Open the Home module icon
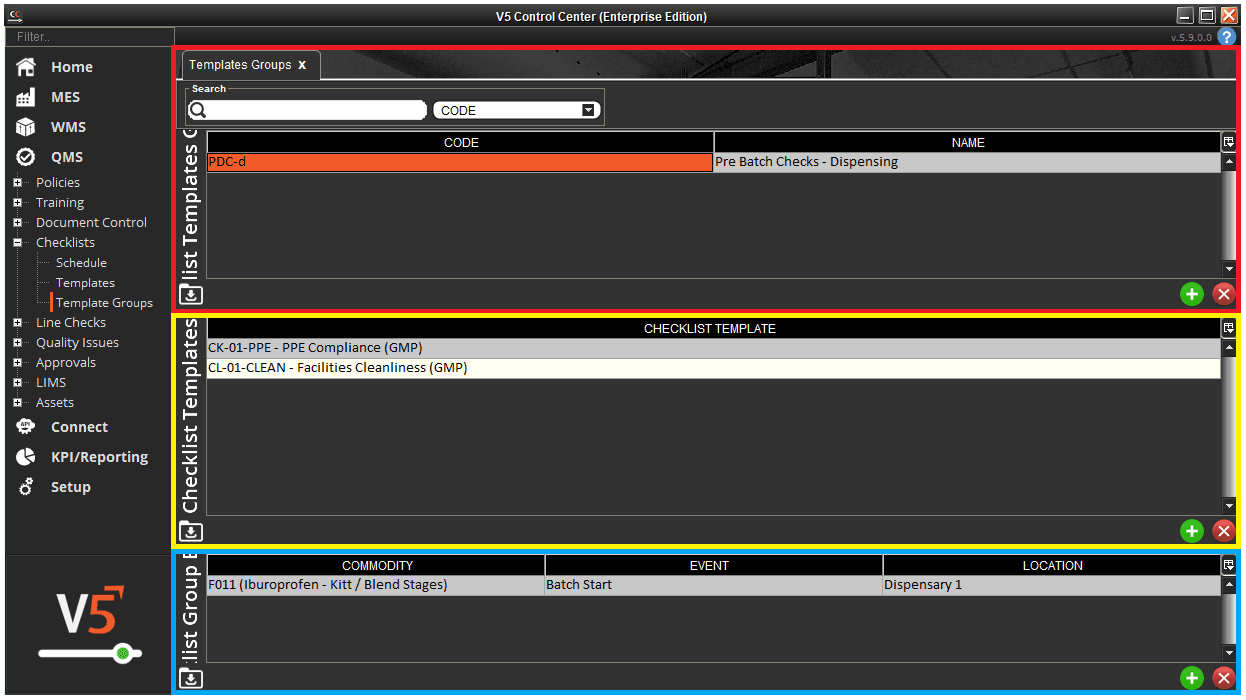Screen dimensions: 1246x700 [x=25, y=66]
